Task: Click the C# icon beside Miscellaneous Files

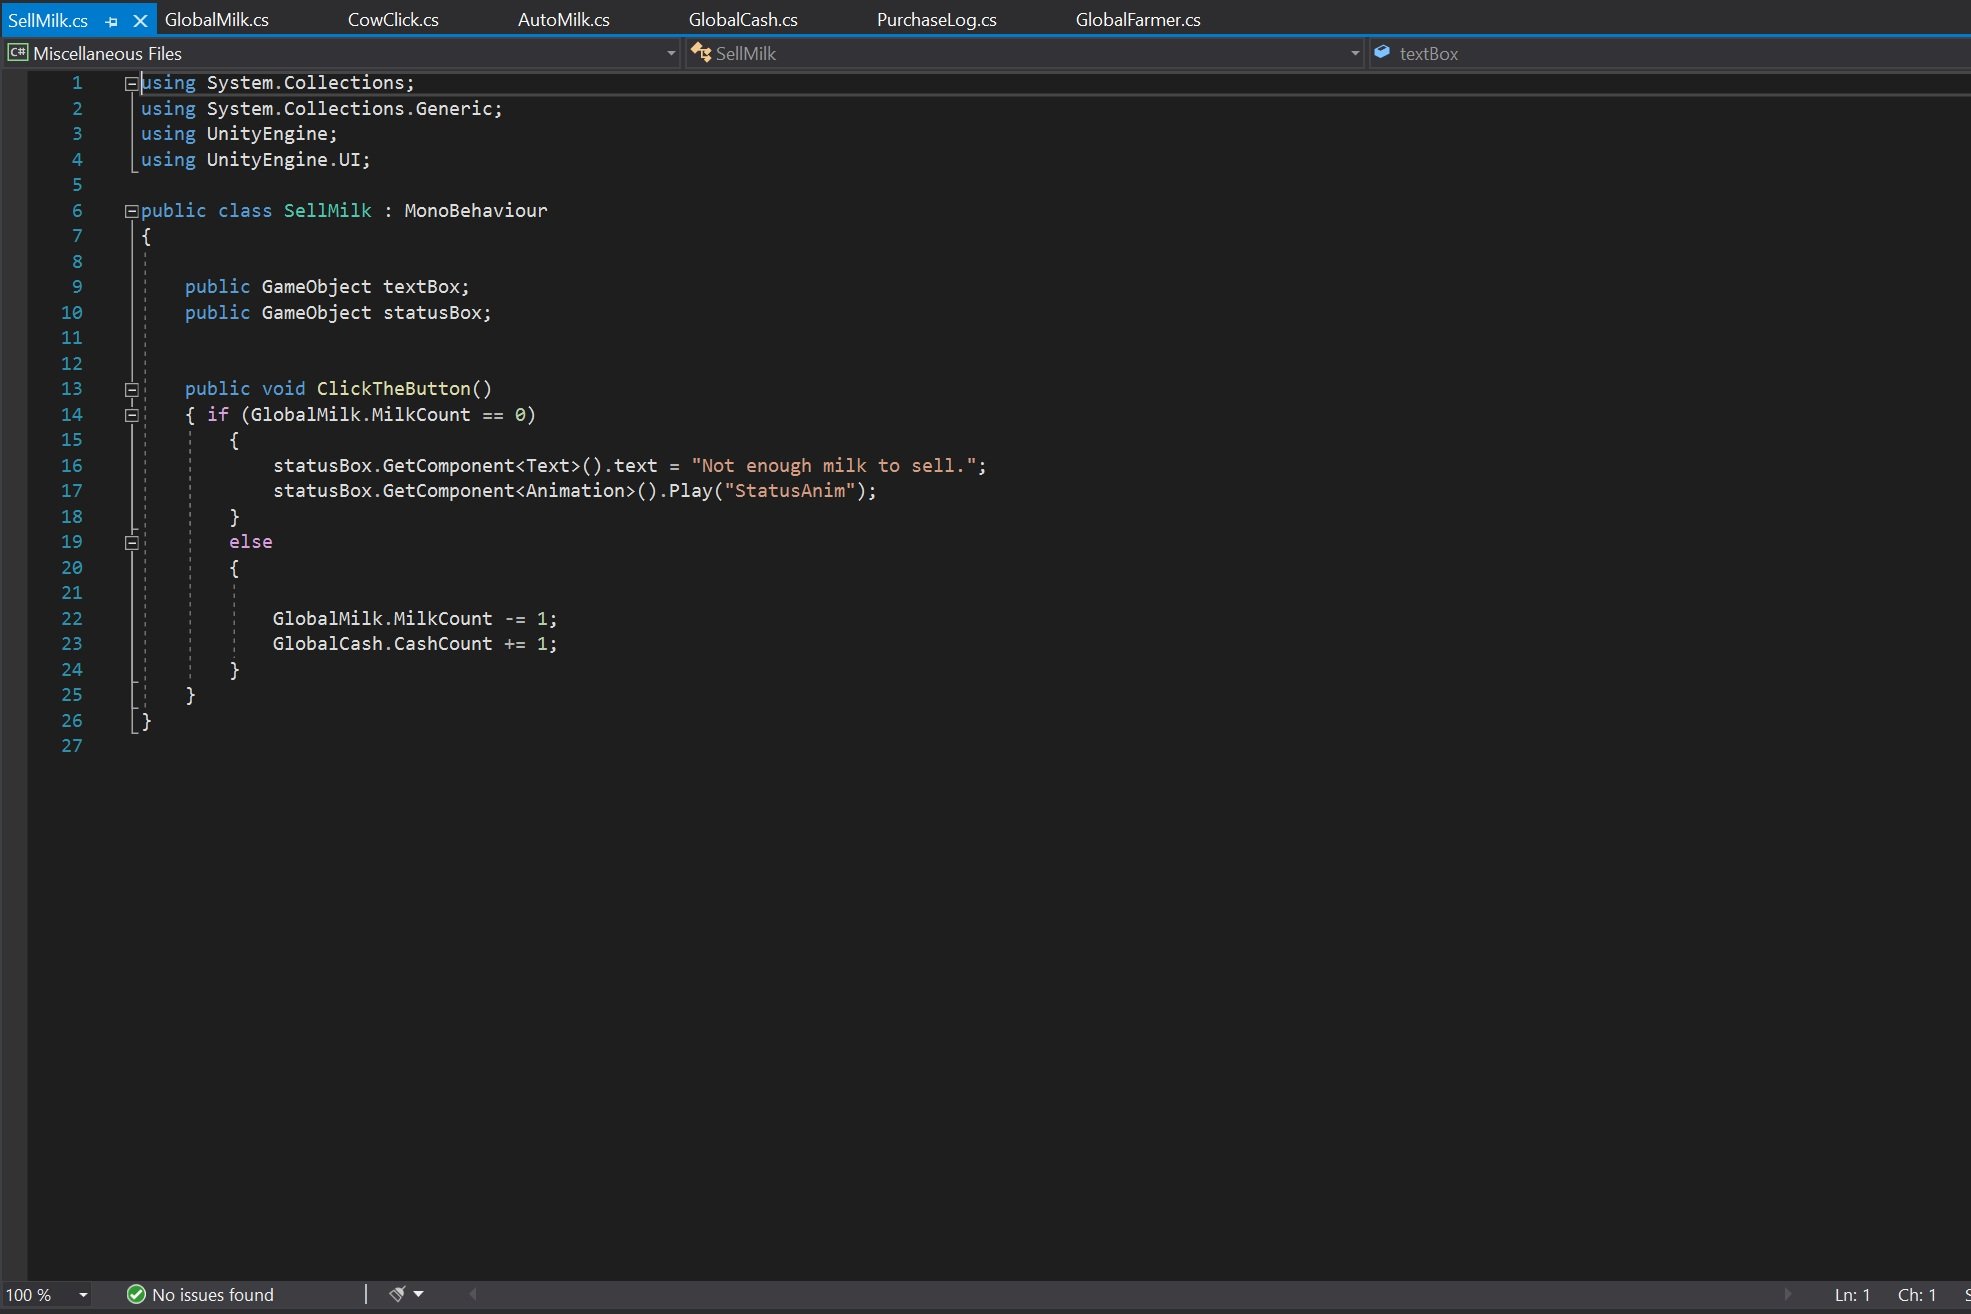Action: tap(17, 53)
